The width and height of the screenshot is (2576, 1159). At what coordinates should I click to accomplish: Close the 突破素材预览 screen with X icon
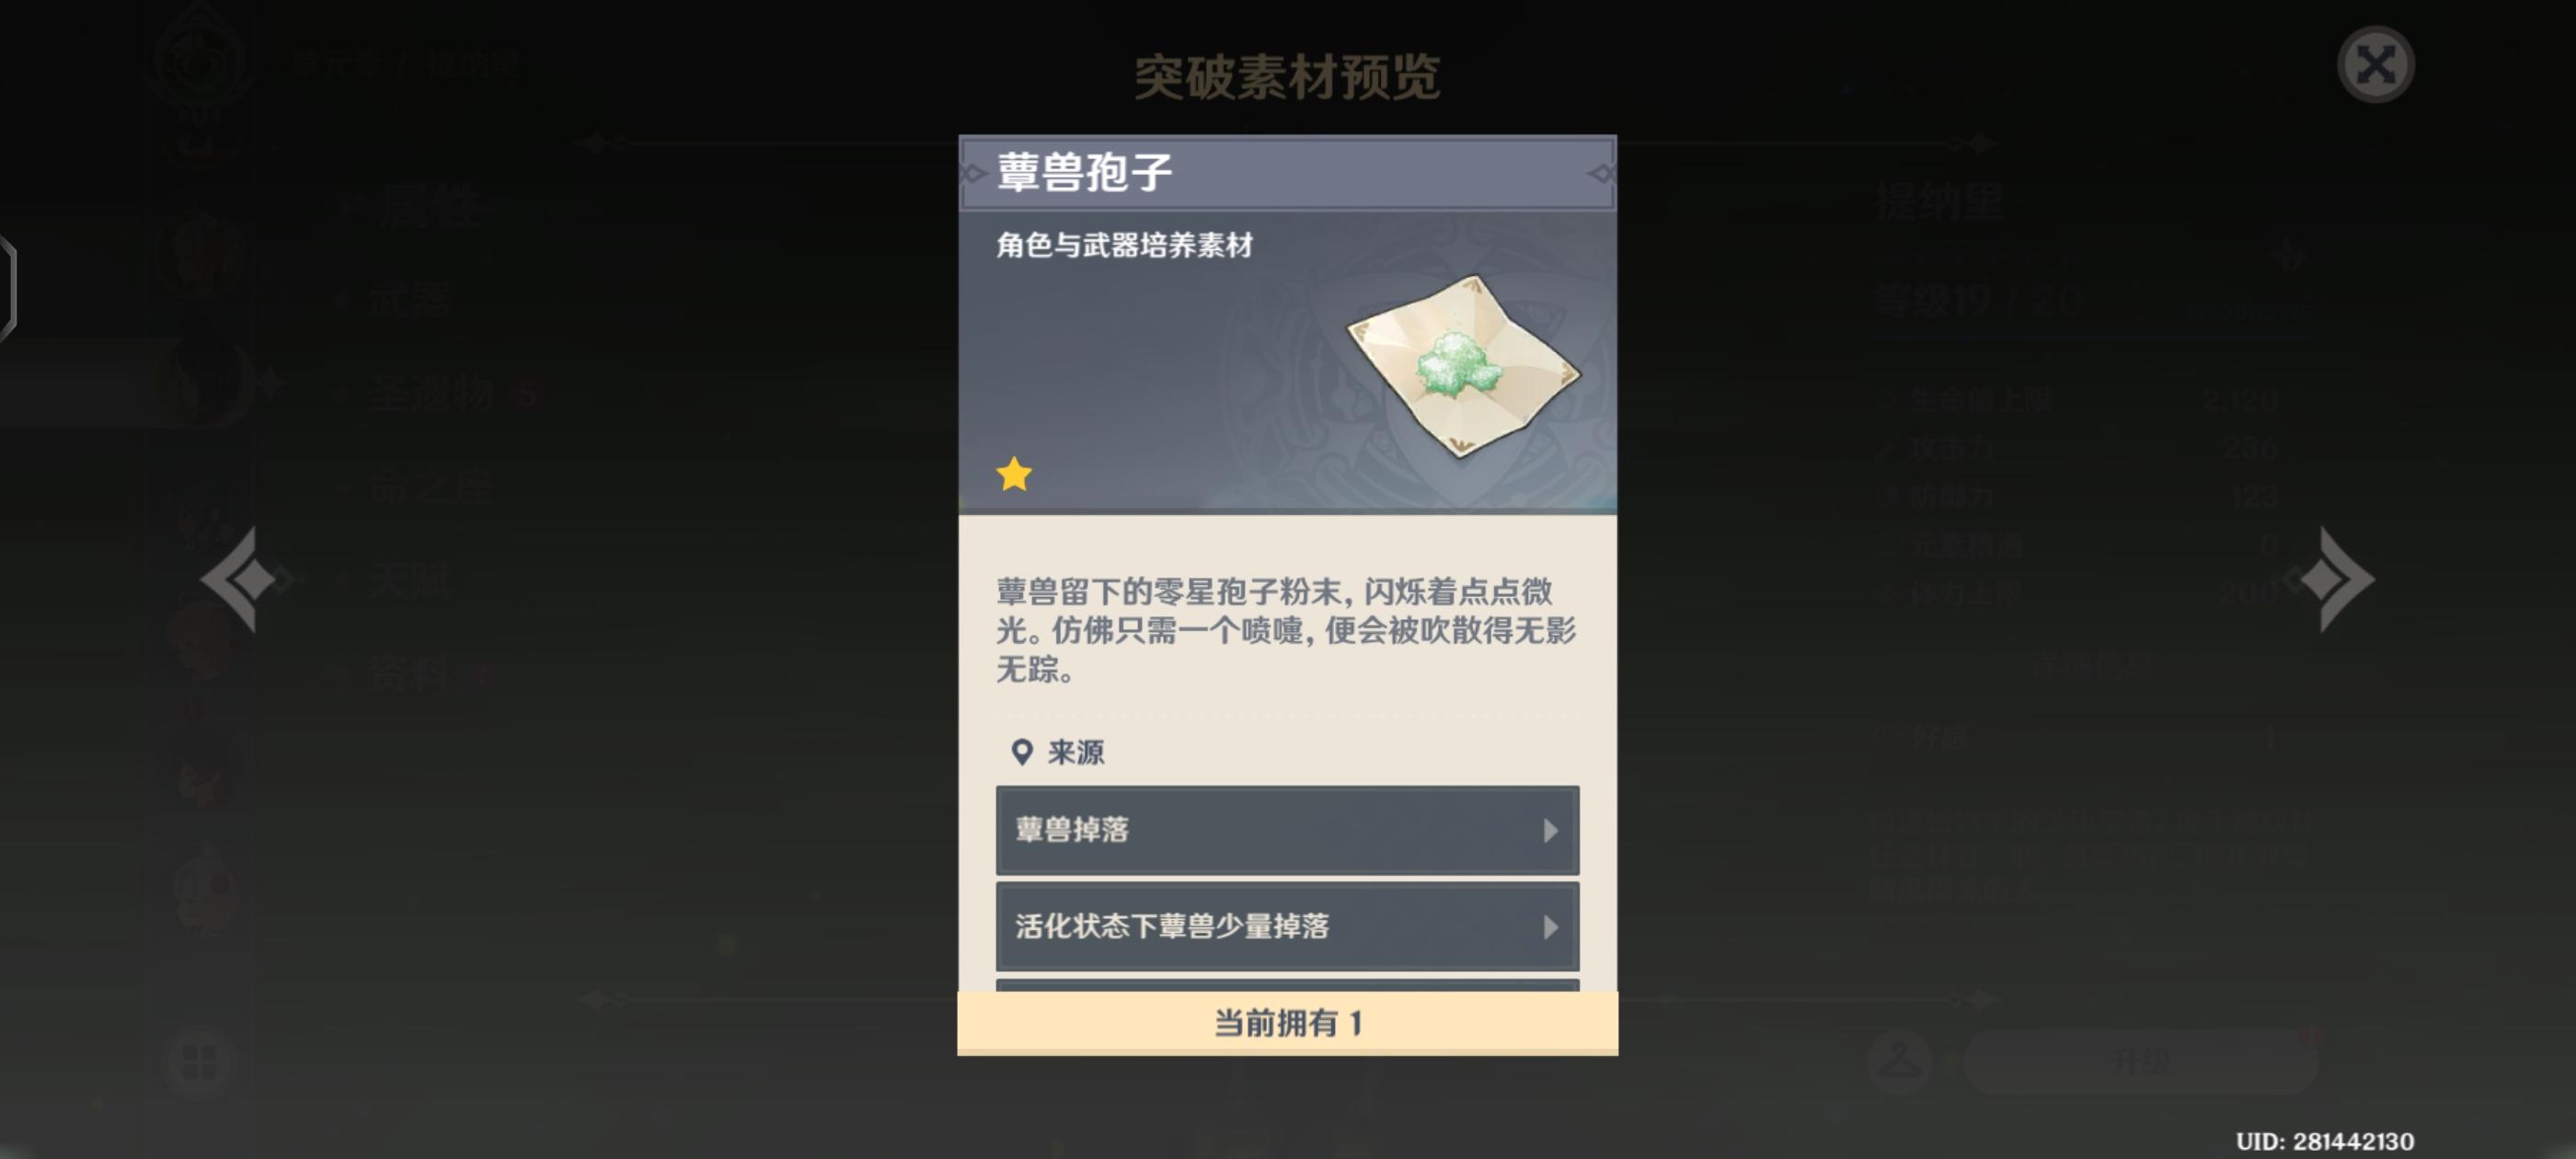pos(2375,65)
